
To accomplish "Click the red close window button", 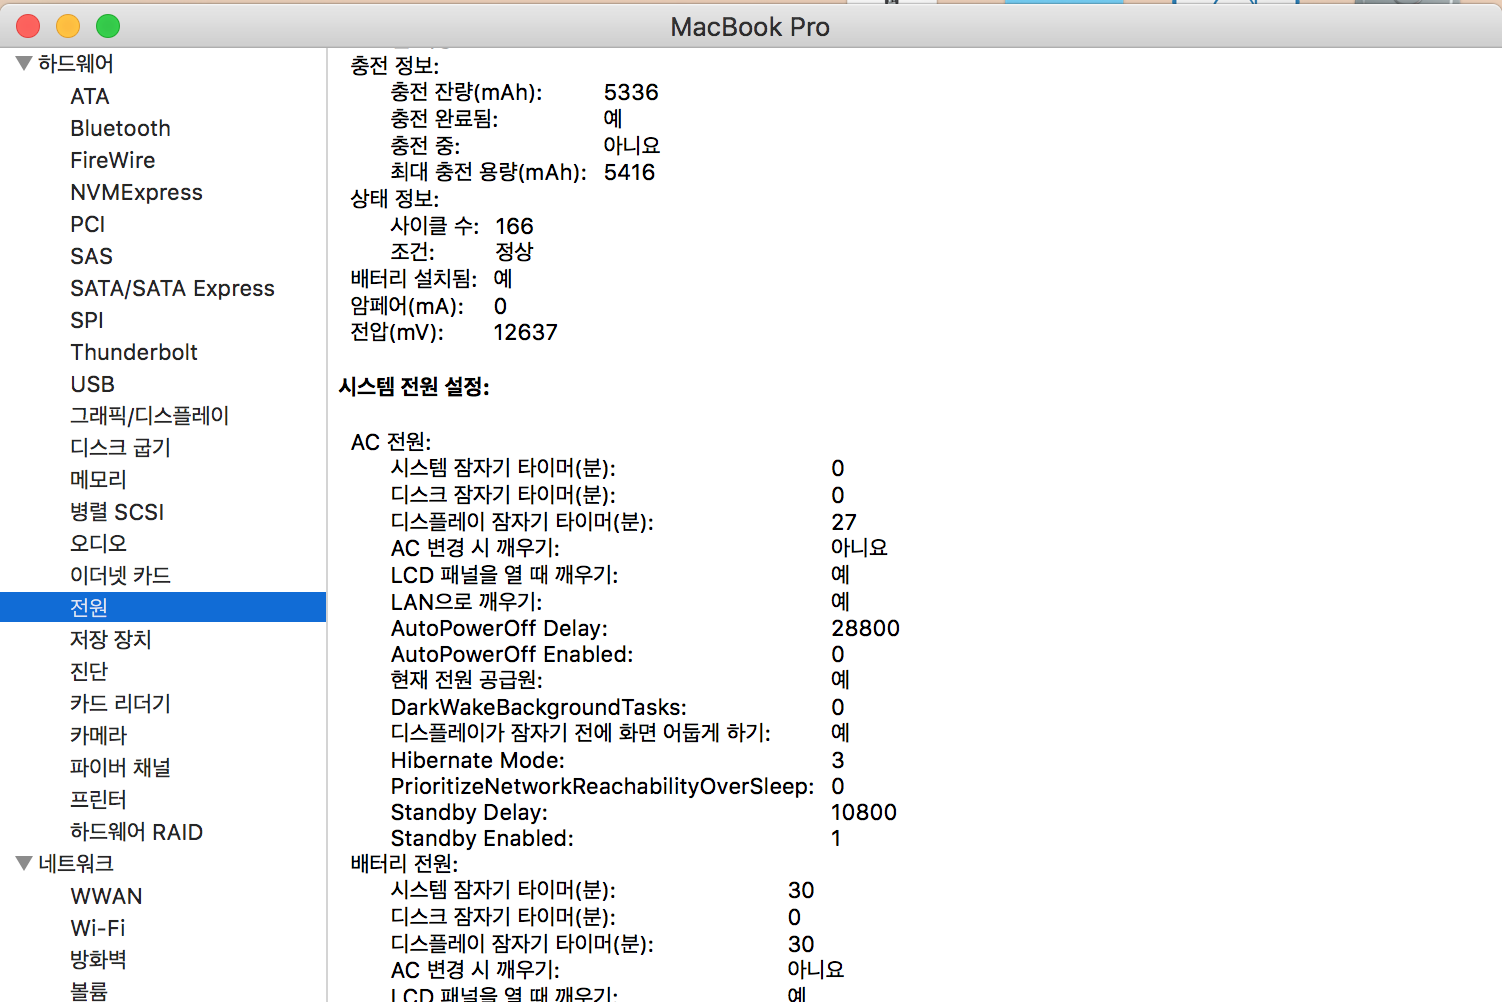I will 28,26.
